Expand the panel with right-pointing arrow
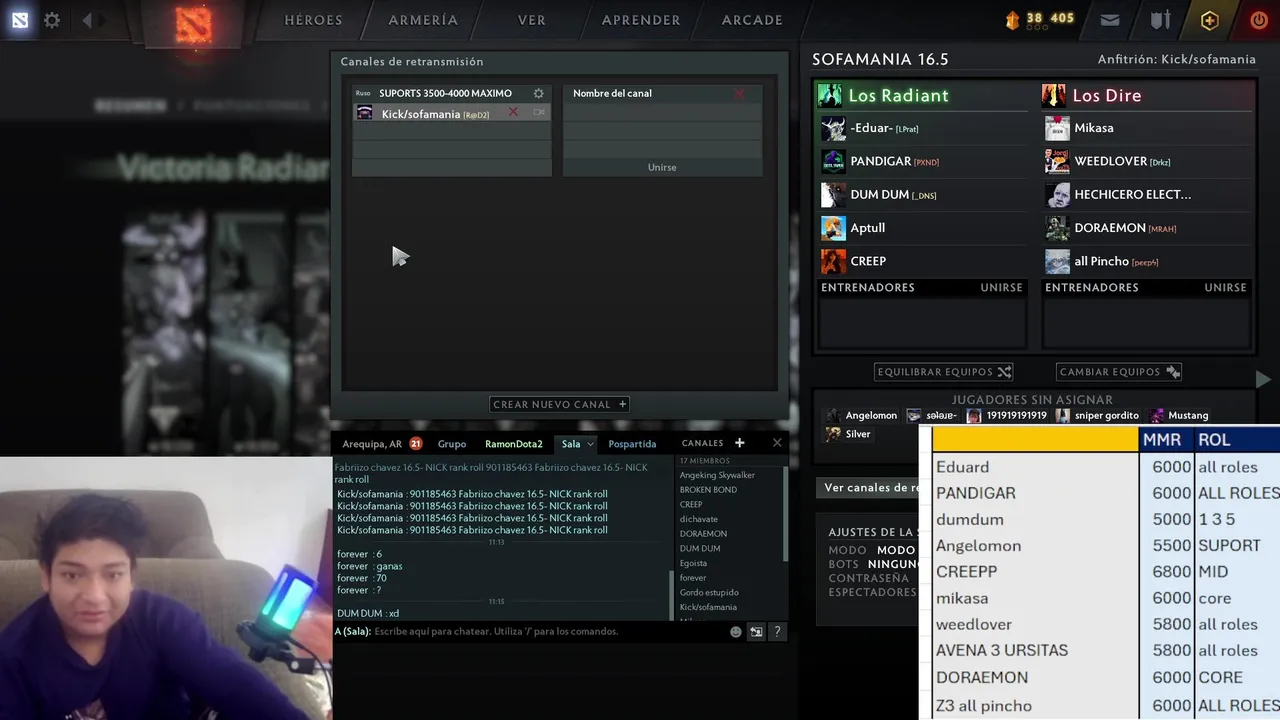This screenshot has height=720, width=1280. click(x=1263, y=380)
